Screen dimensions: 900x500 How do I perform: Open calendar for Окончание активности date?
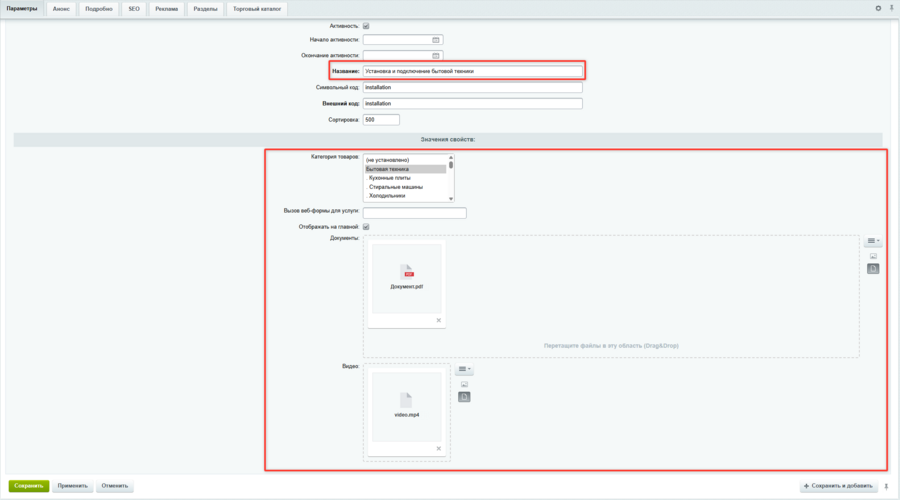pyautogui.click(x=436, y=56)
